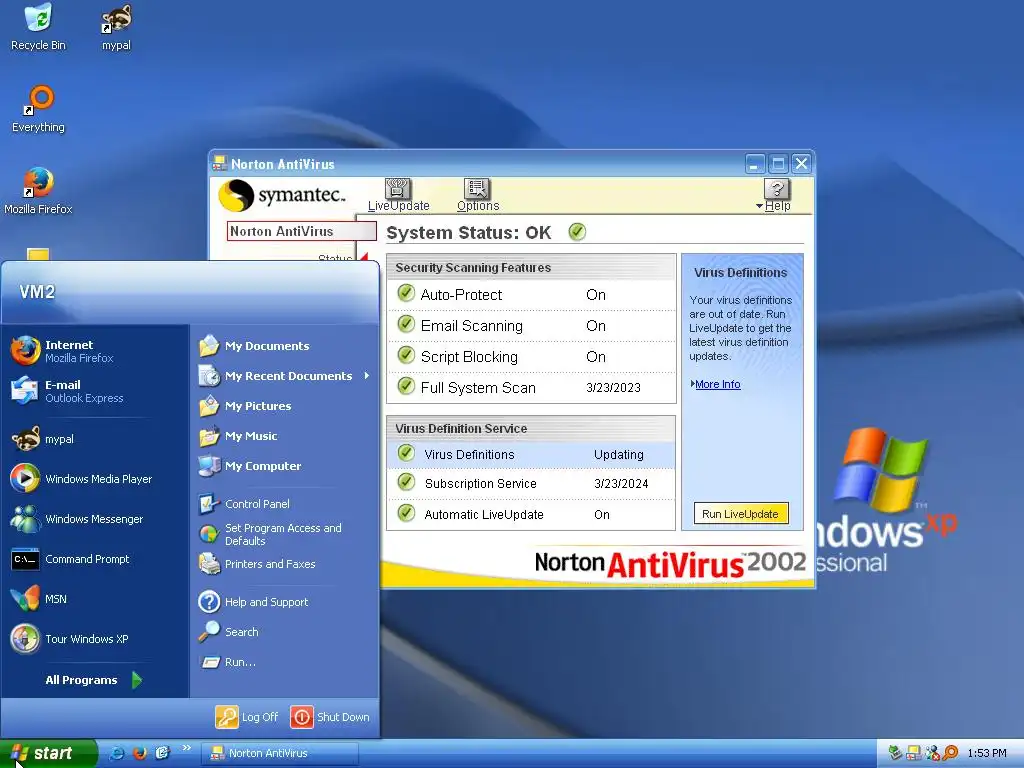
Task: Open Printers and Faxes
Action: tap(285, 564)
